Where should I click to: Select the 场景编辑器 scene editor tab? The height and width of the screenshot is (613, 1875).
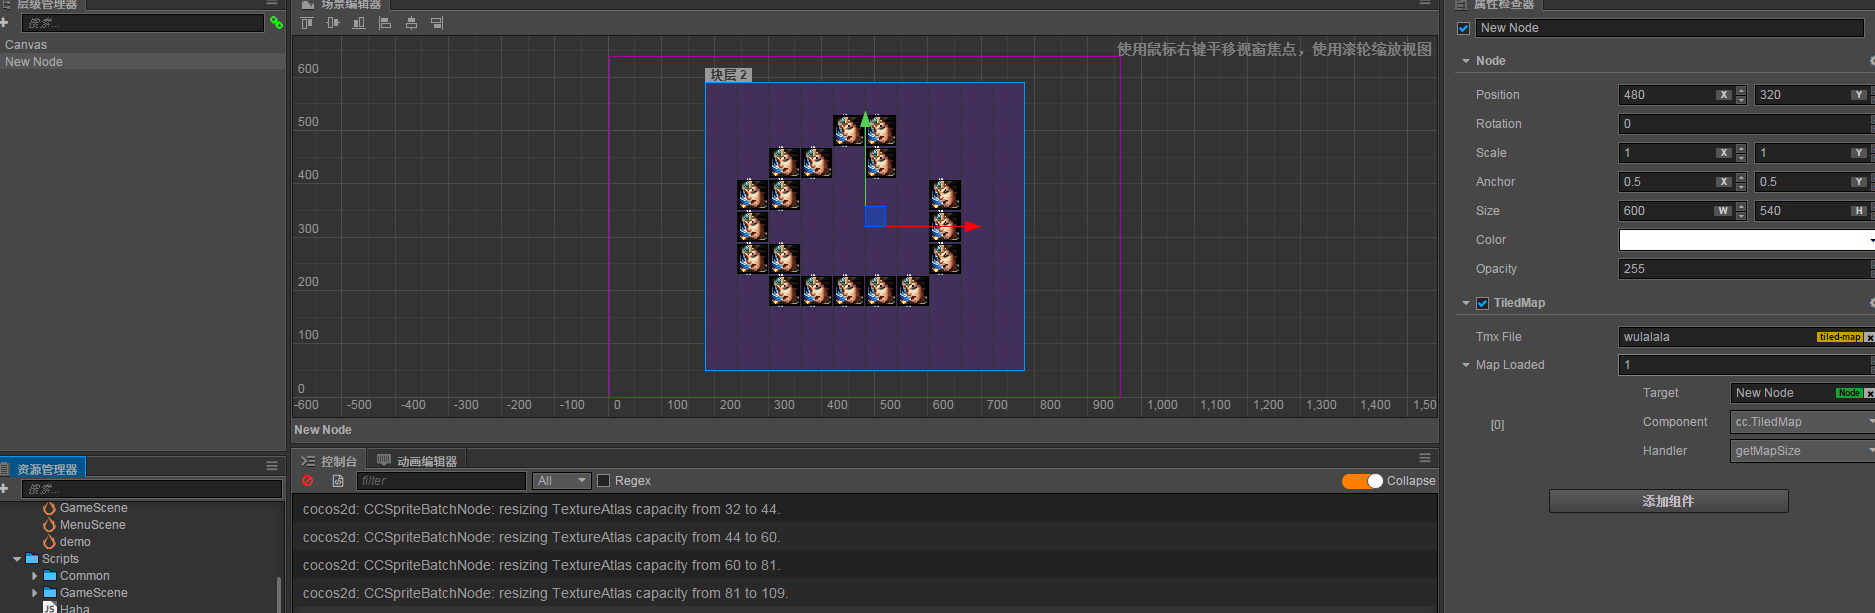pos(342,5)
